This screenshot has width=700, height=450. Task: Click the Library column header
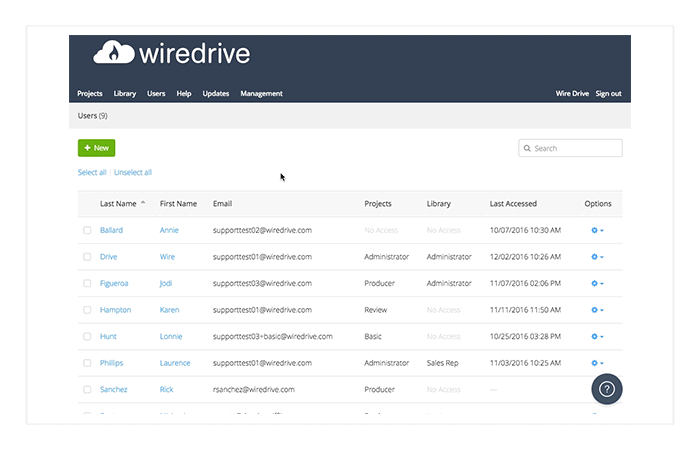[x=438, y=204]
